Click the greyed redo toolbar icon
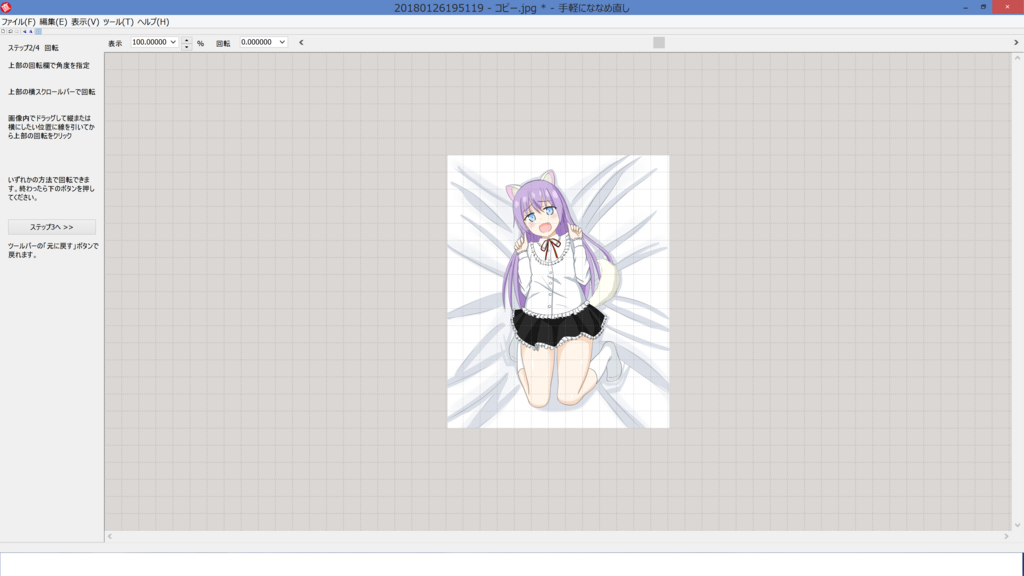This screenshot has height=576, width=1024. click(17, 31)
